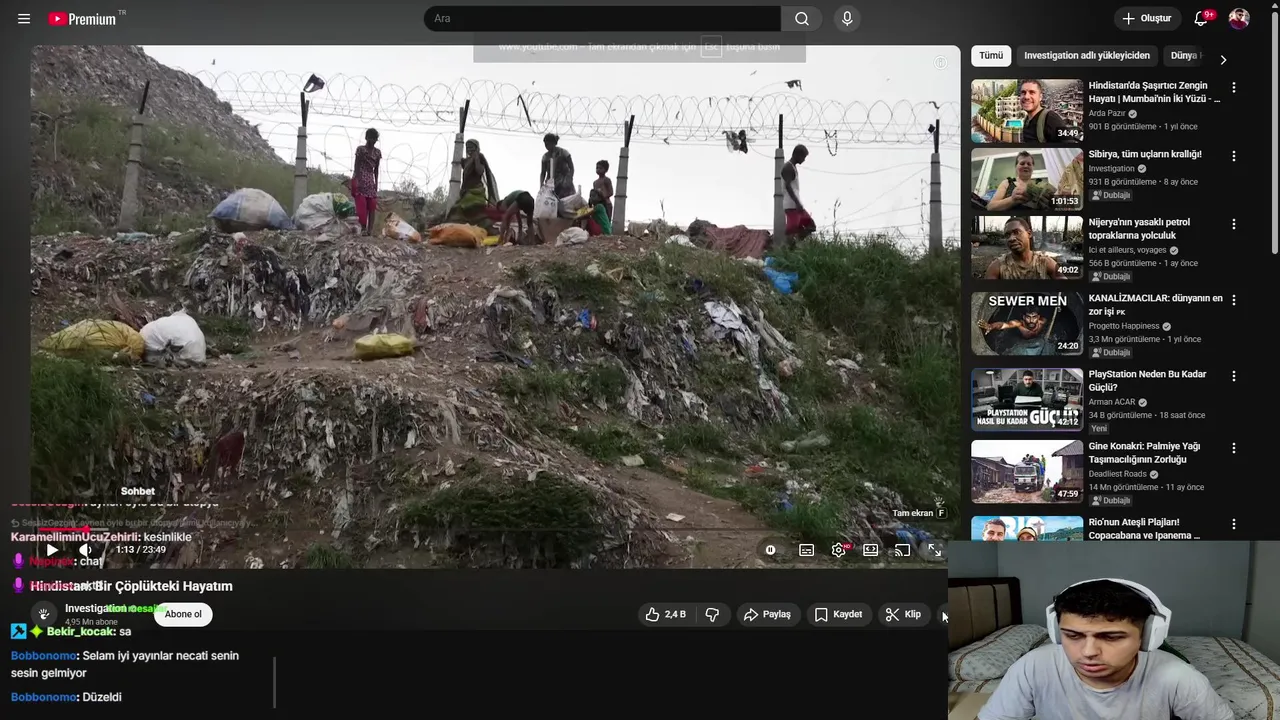The height and width of the screenshot is (720, 1280).
Task: Open the KANALİZMACILAR video title
Action: pos(1155,305)
